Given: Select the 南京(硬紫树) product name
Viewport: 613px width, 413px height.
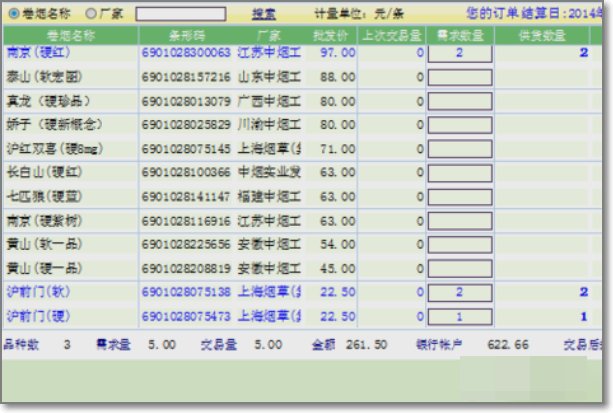Looking at the screenshot, I should (x=44, y=221).
